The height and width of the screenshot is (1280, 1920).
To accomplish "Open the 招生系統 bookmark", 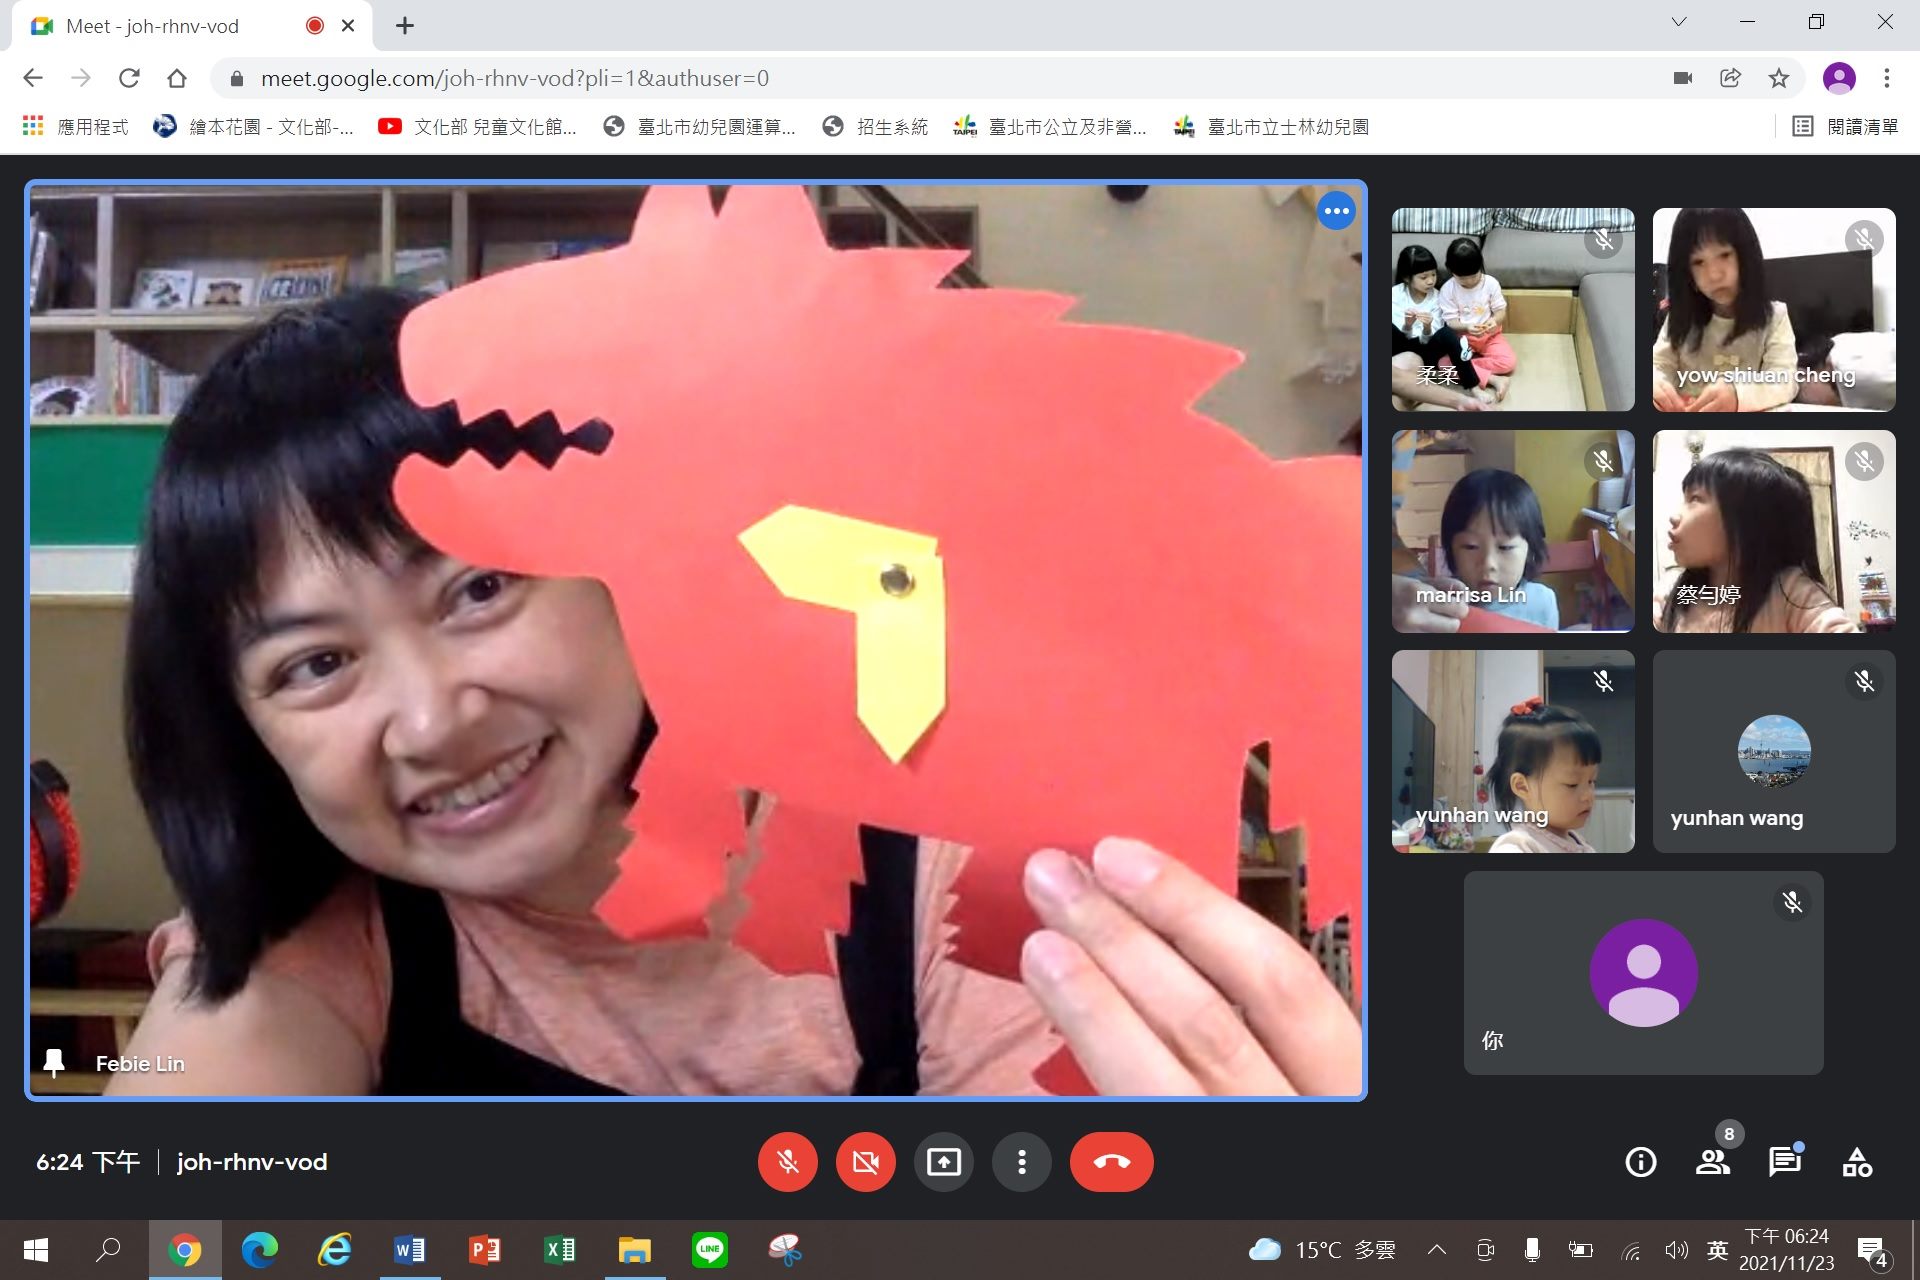I will (x=875, y=127).
